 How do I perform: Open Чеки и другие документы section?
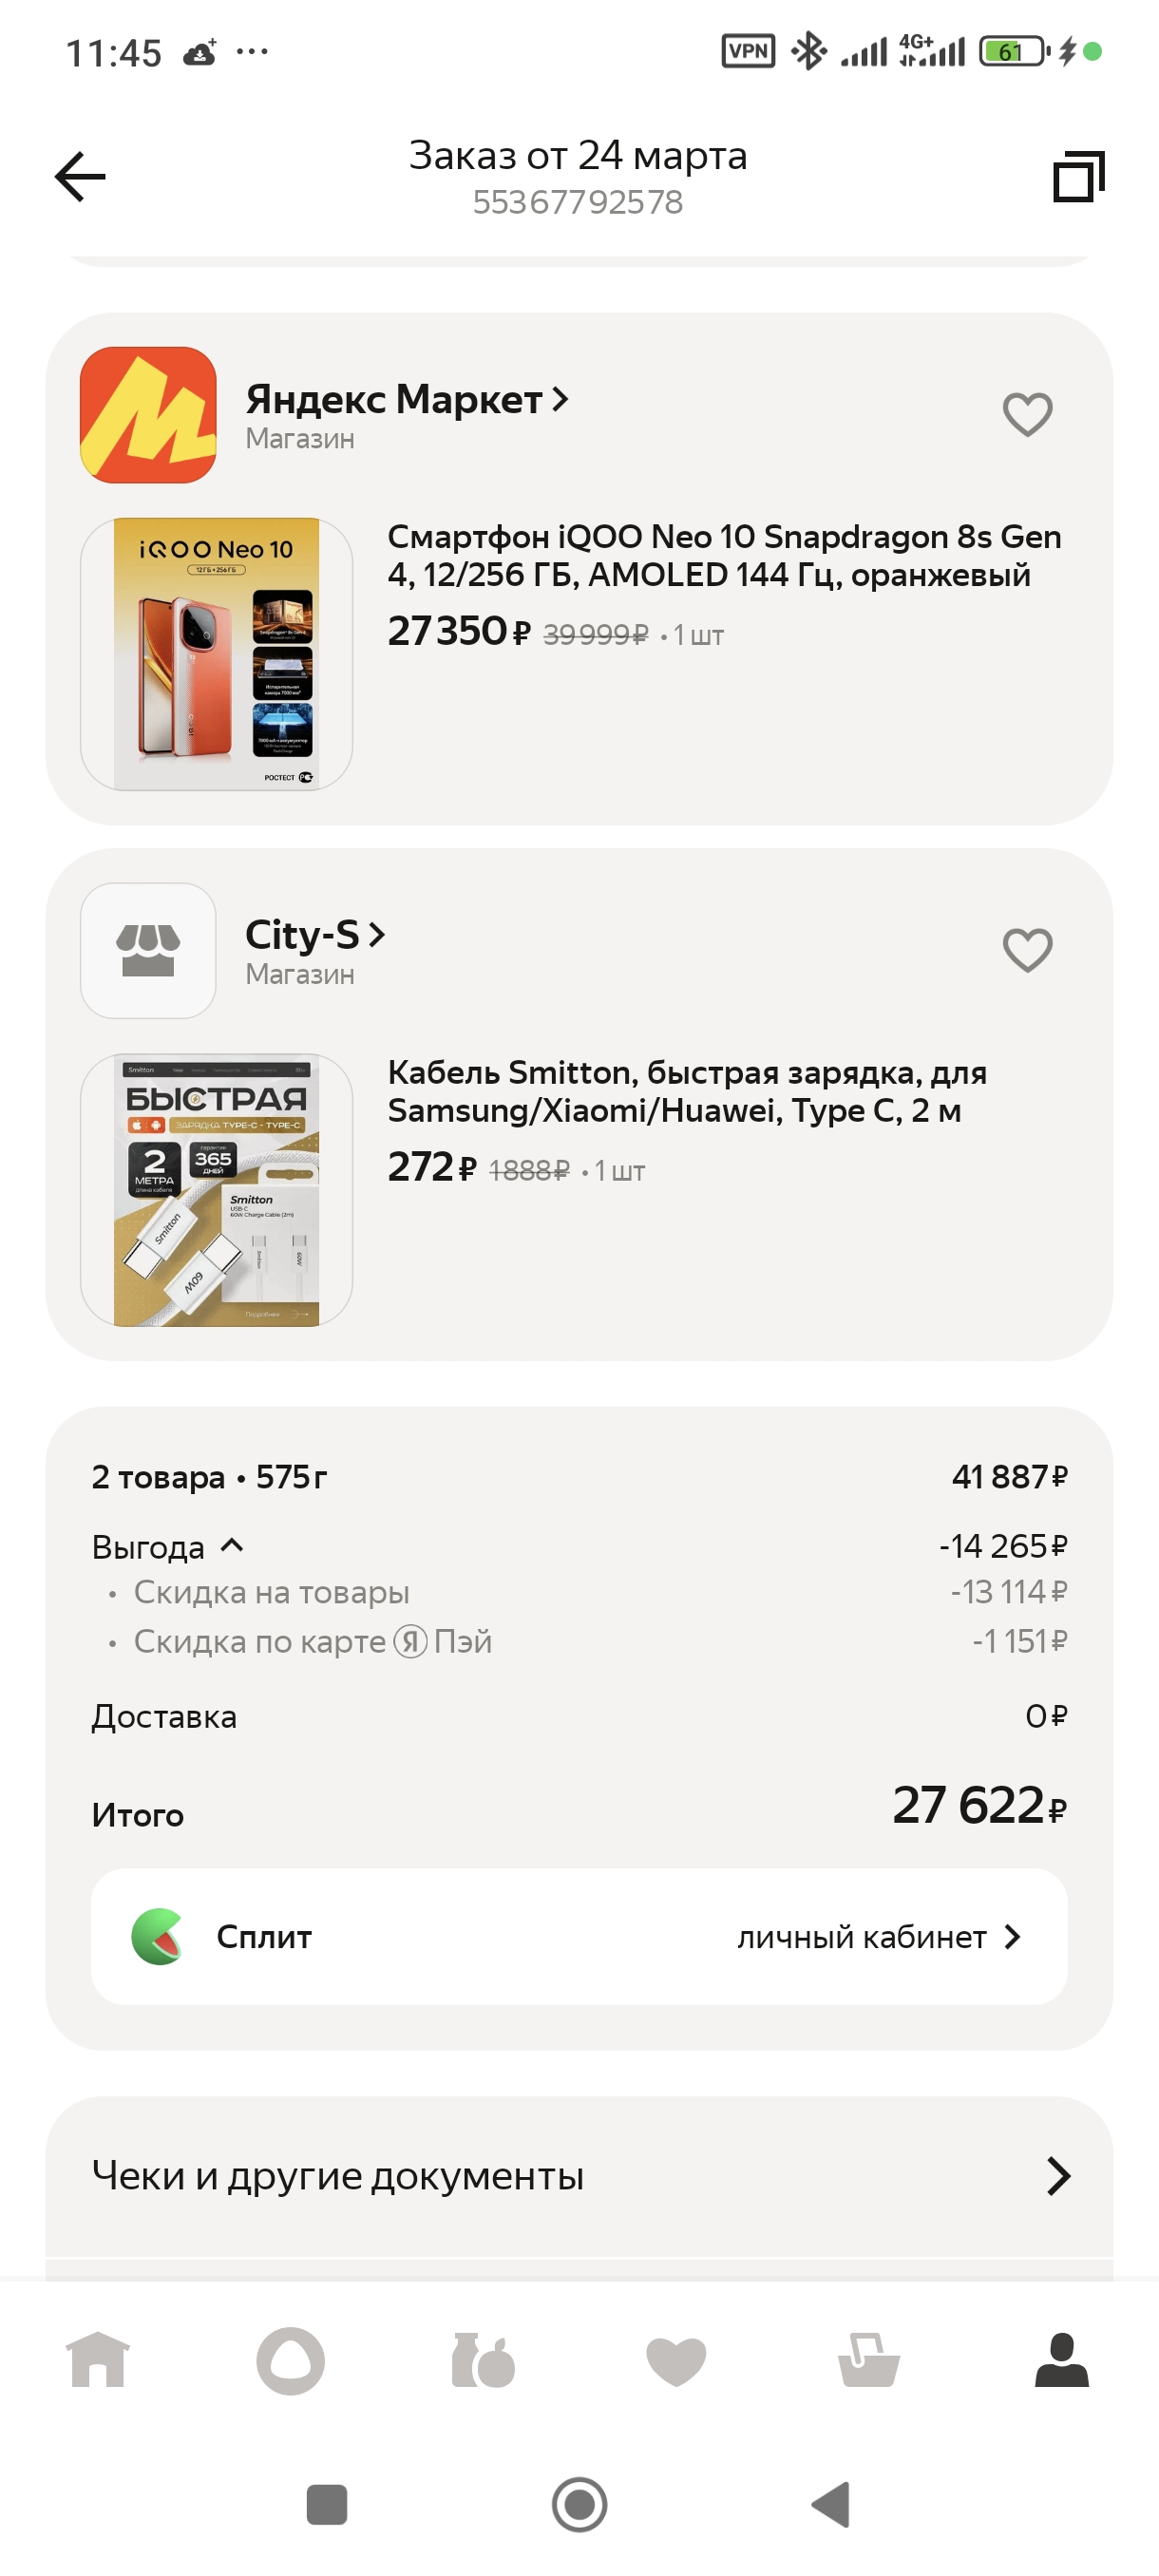point(579,2175)
